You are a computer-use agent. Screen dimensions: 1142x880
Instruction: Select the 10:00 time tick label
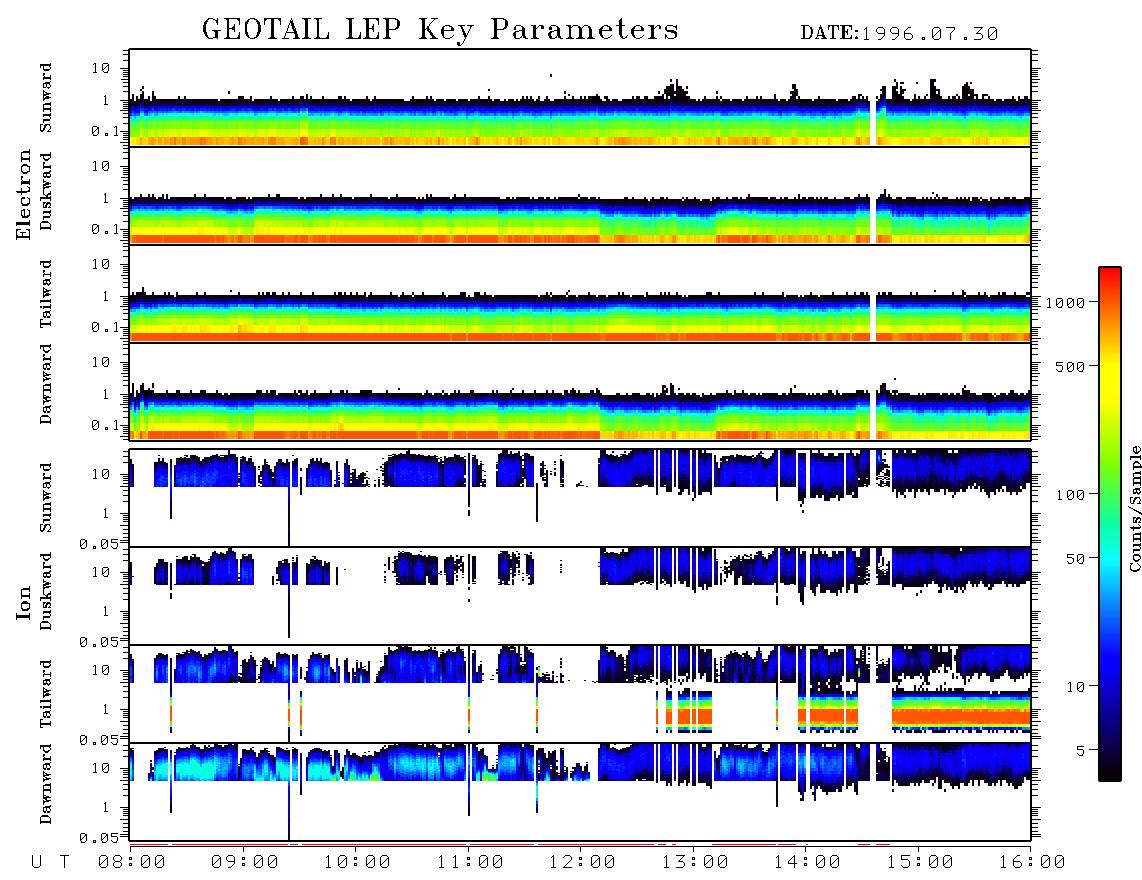(358, 863)
